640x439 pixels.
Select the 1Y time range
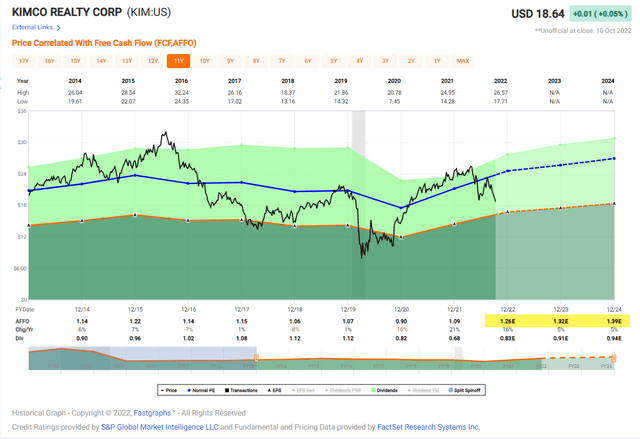coord(437,61)
